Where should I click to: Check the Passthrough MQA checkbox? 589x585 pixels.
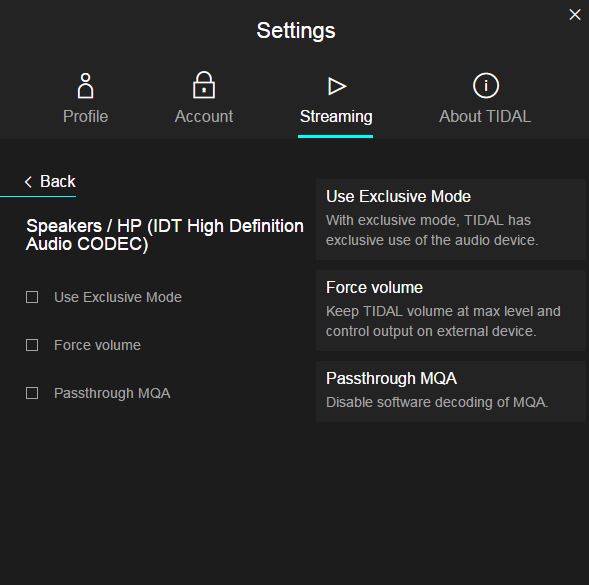click(x=32, y=393)
